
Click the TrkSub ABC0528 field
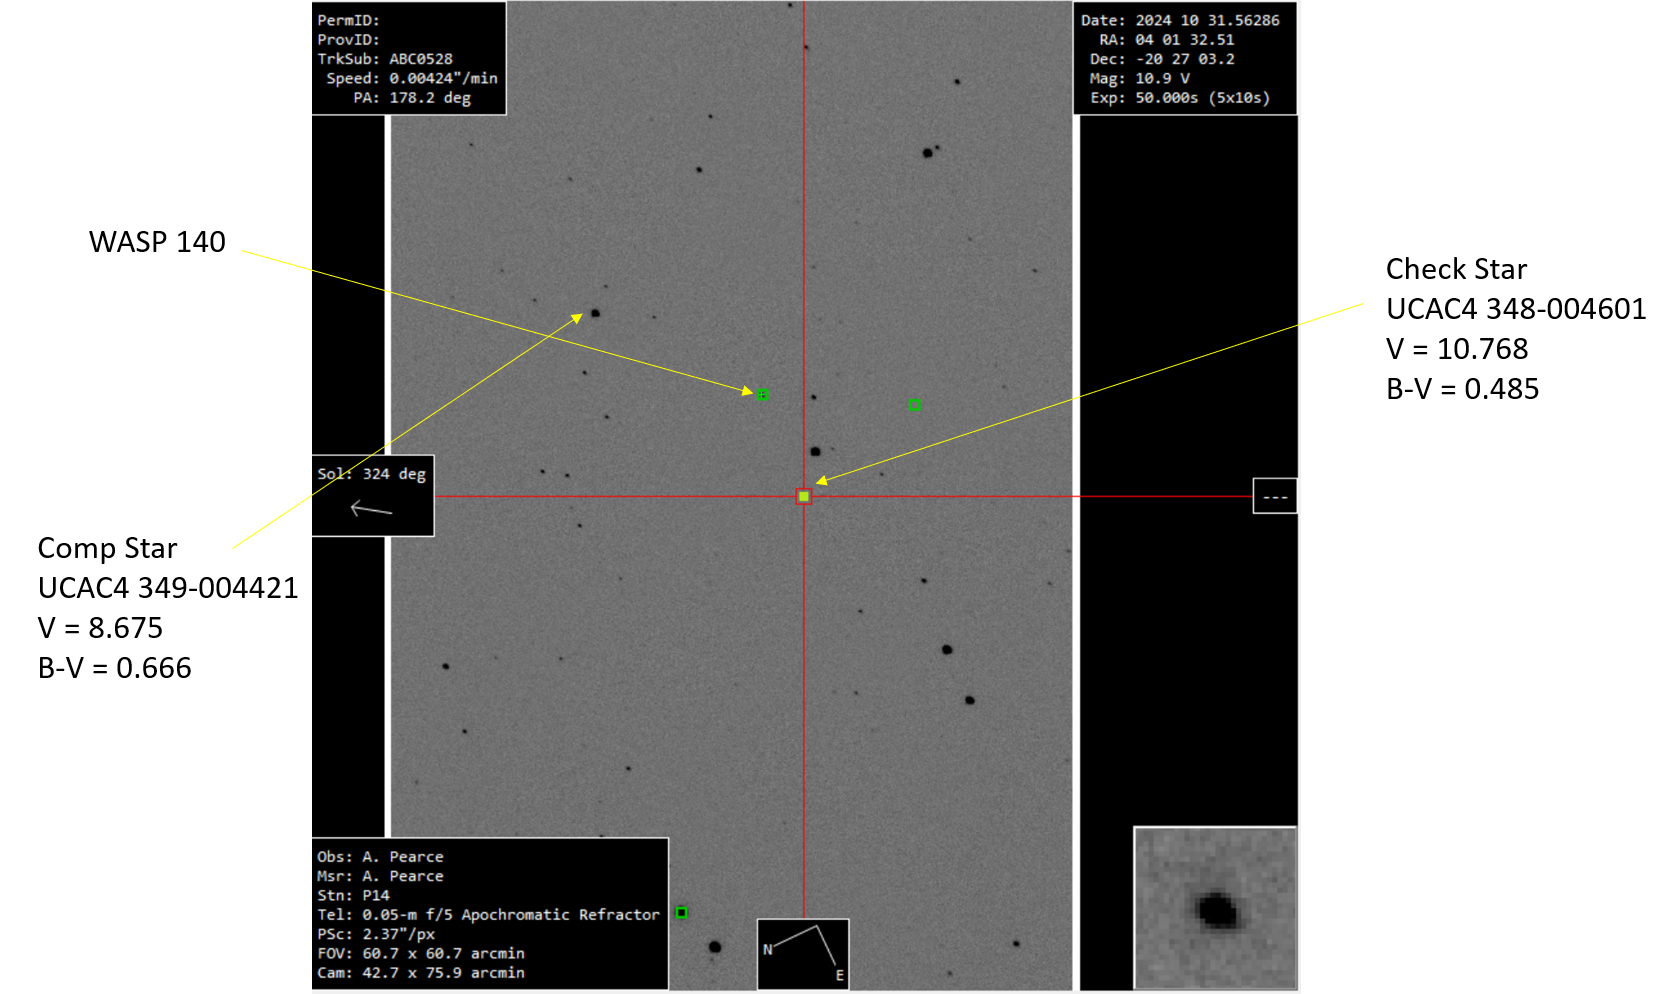click(385, 59)
